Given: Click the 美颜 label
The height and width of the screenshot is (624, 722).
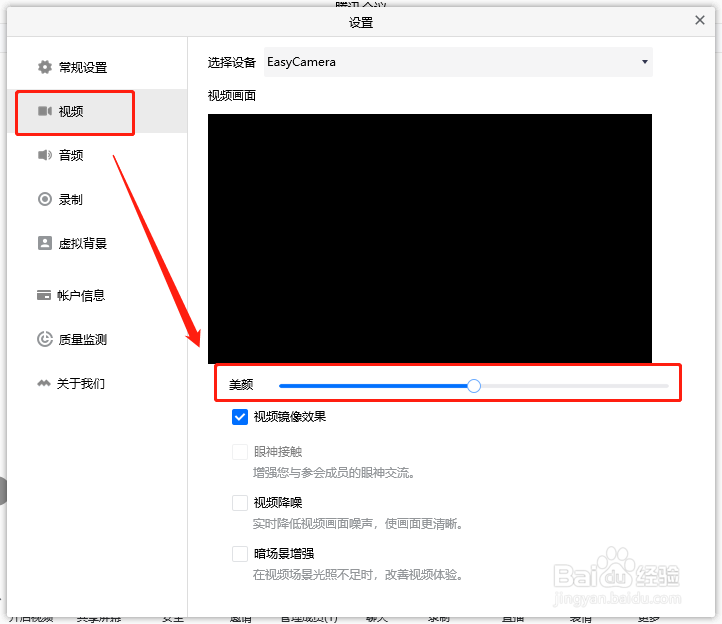Looking at the screenshot, I should [241, 385].
